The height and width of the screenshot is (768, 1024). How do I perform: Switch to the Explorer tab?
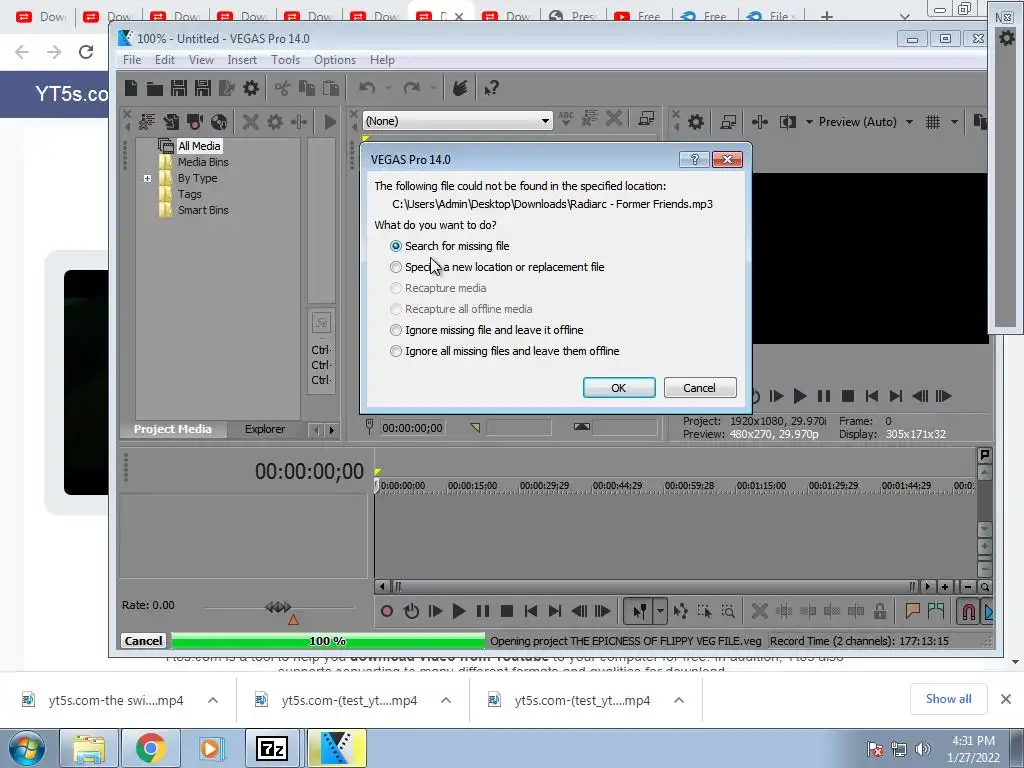[x=264, y=429]
